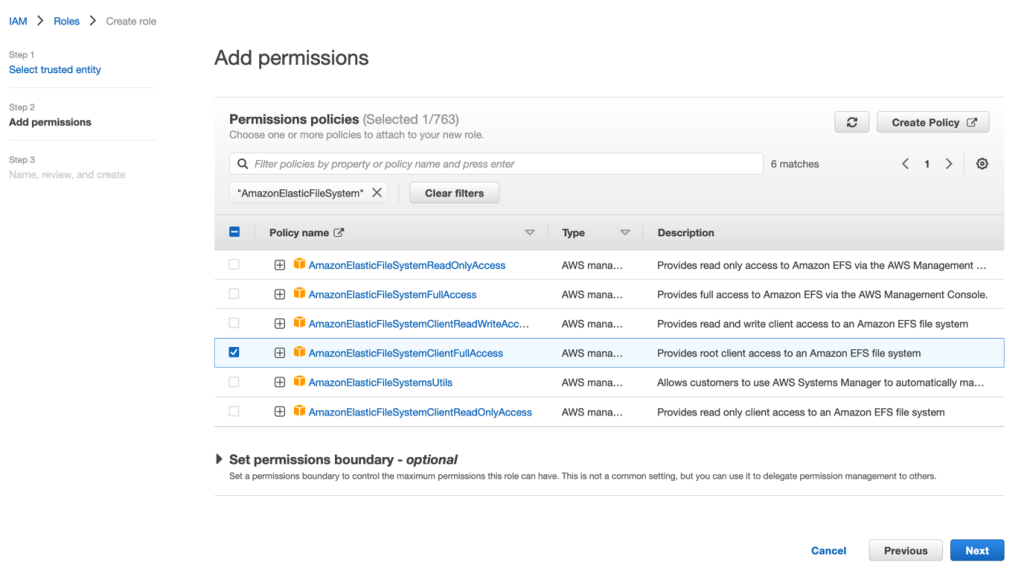Check AmazonElasticFileSystemsUtils policy box
The width and height of the screenshot is (1024, 574).
tap(234, 382)
